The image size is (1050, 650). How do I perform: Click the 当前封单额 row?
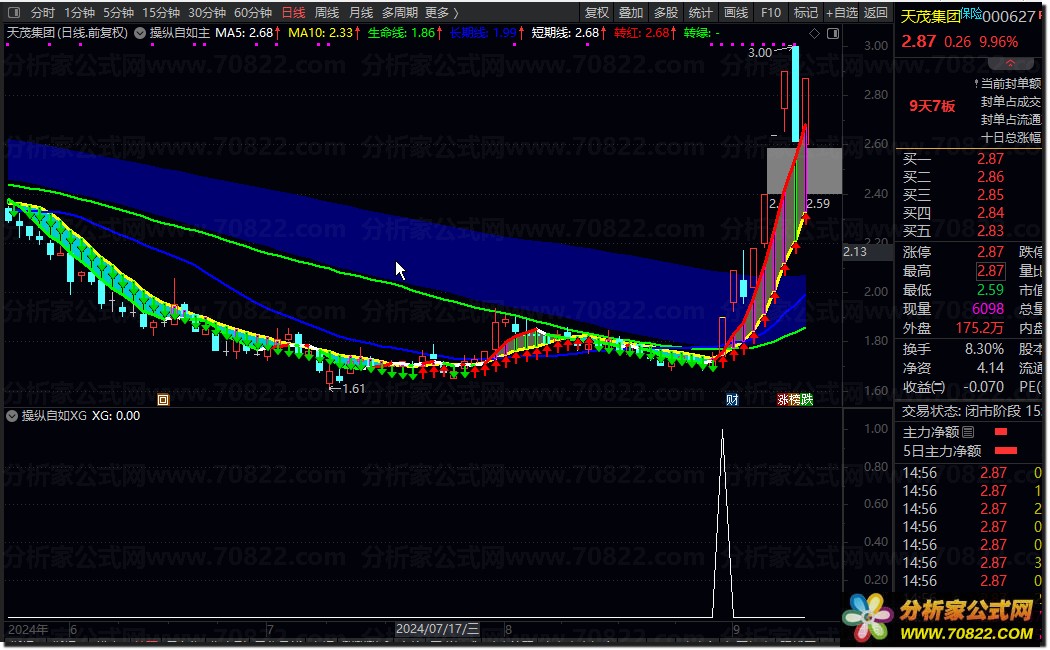[x=1010, y=84]
